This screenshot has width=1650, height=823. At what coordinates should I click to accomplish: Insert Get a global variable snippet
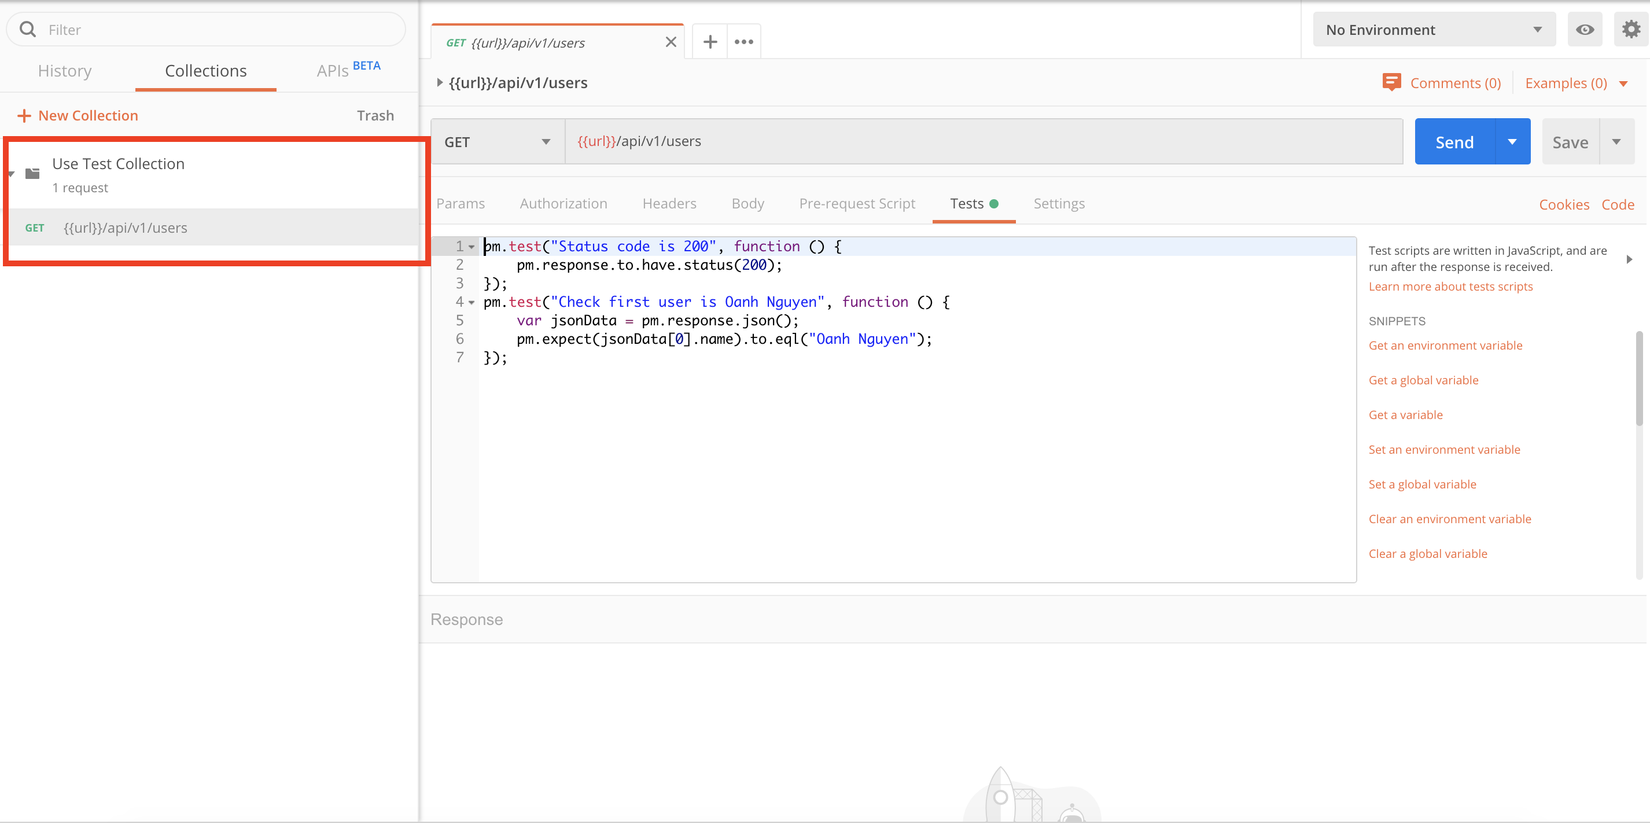1423,380
